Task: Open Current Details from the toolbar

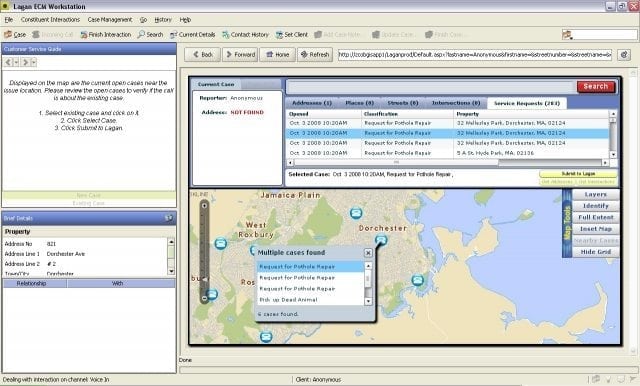Action: tap(174, 35)
